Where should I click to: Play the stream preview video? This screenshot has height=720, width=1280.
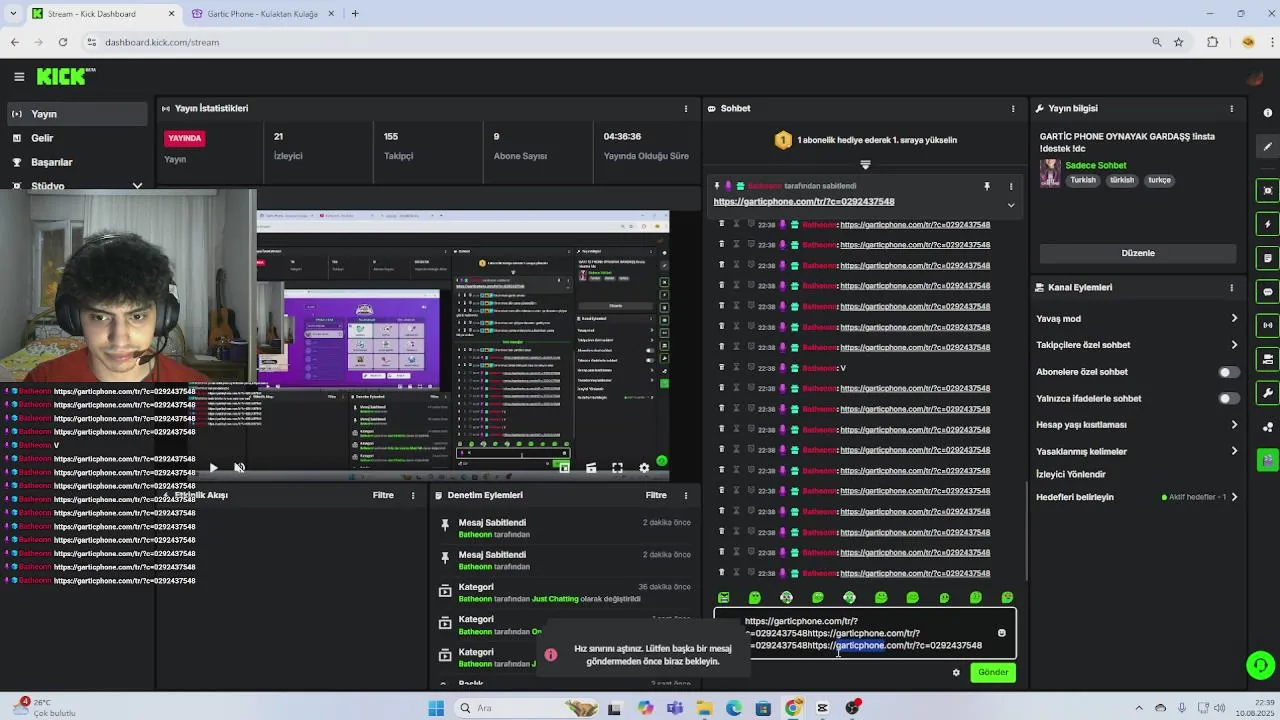tap(213, 467)
